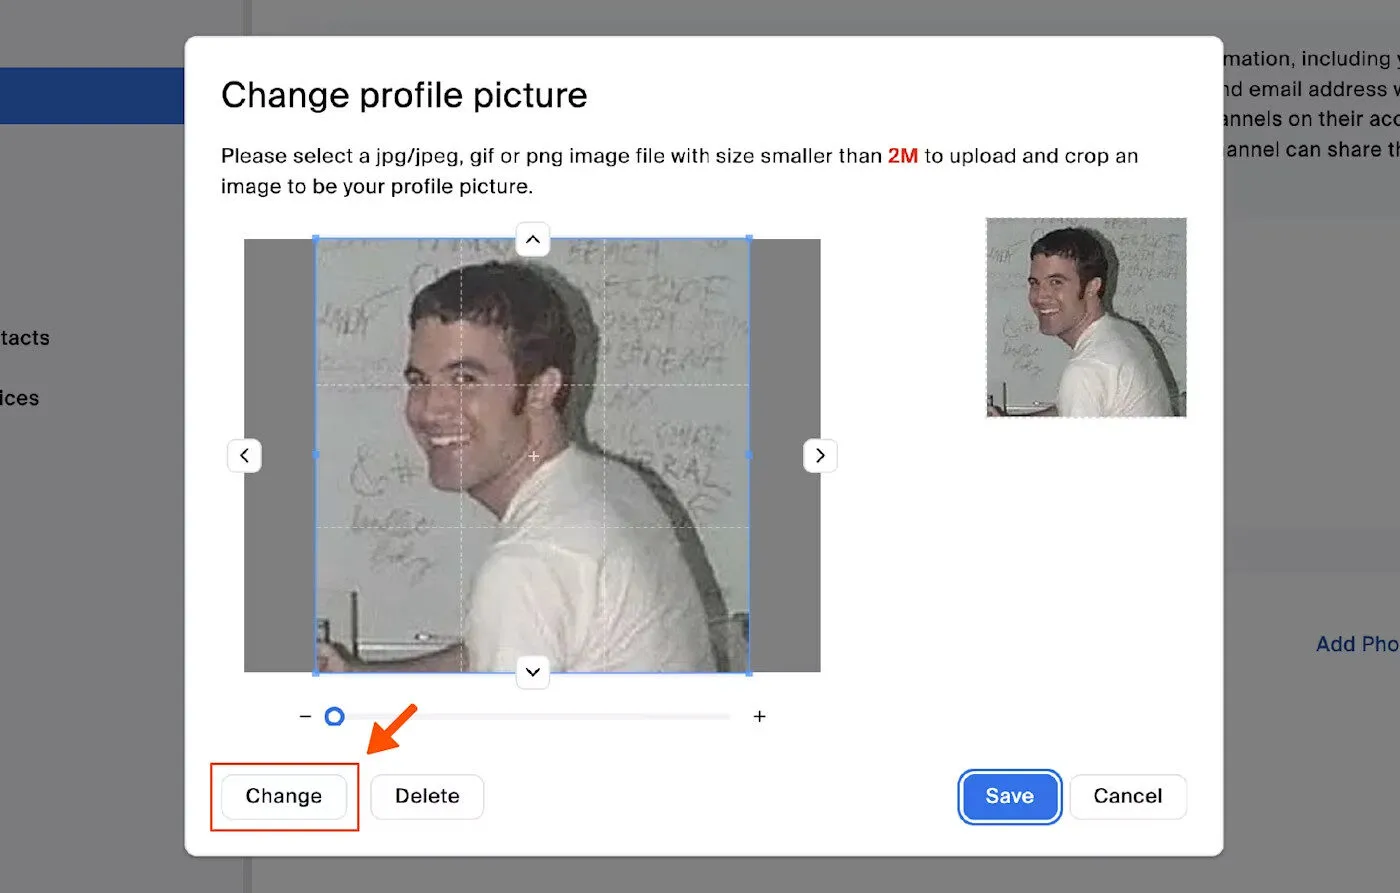Click the down chevron below the crop area
This screenshot has width=1400, height=893.
point(533,672)
